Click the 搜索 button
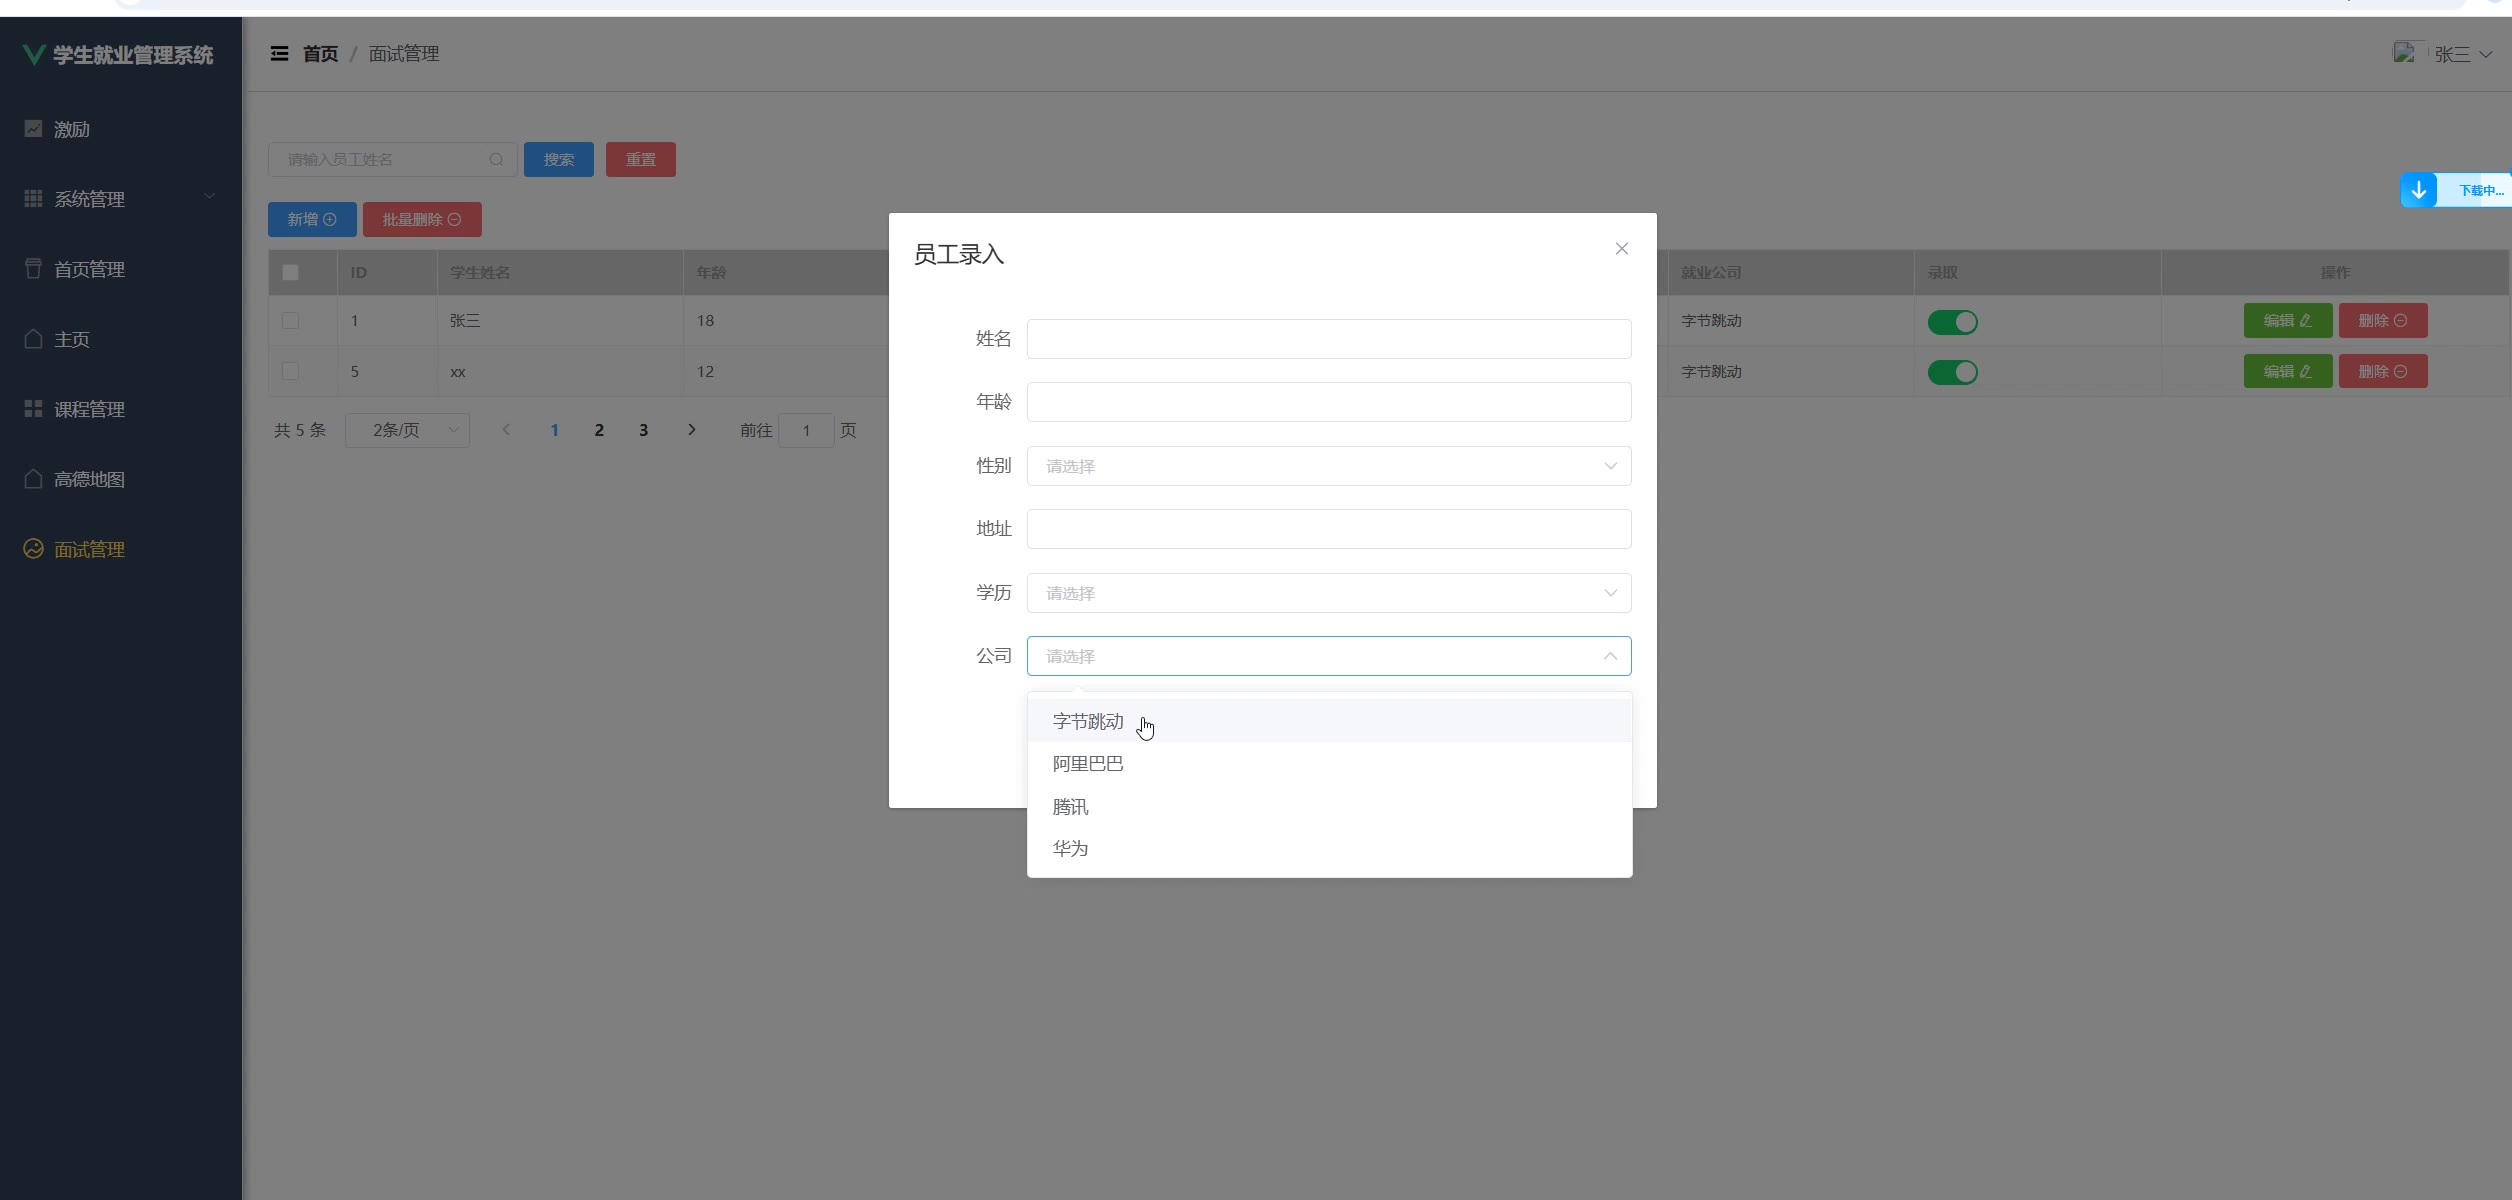This screenshot has width=2512, height=1200. click(558, 160)
